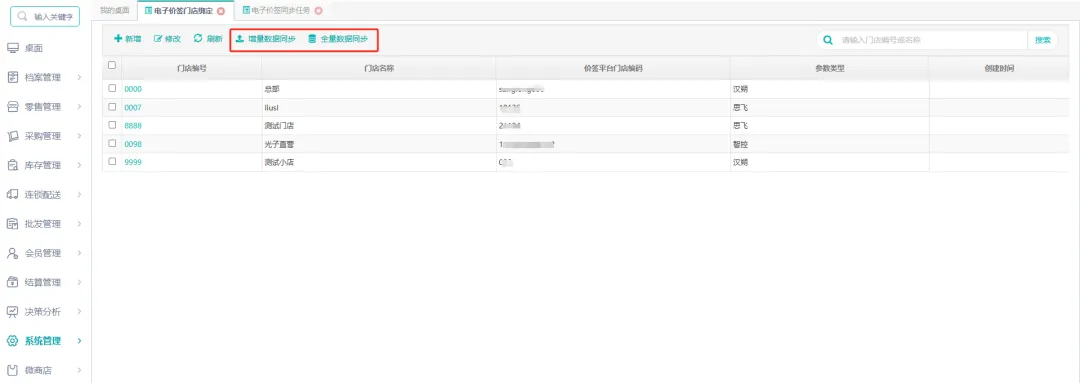This screenshot has width=1080, height=383.
Task: Check the box for store 8888
Action: click(x=112, y=125)
